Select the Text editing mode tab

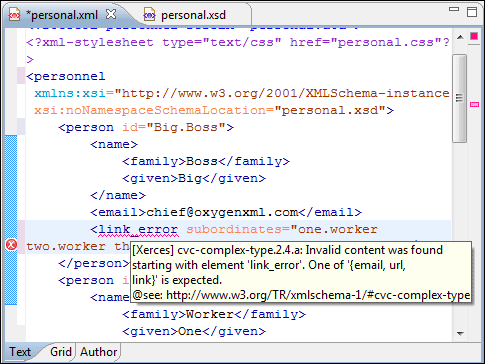point(20,352)
